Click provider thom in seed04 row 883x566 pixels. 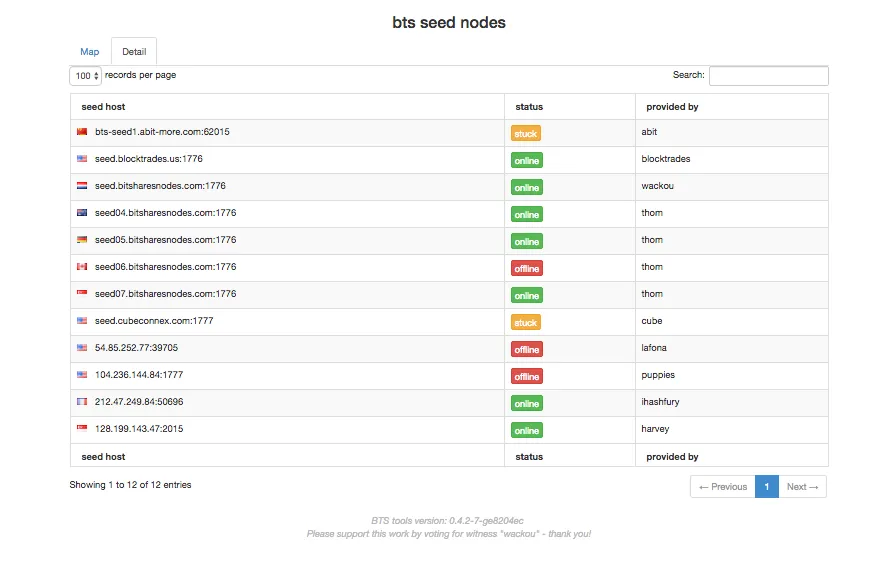(x=652, y=213)
